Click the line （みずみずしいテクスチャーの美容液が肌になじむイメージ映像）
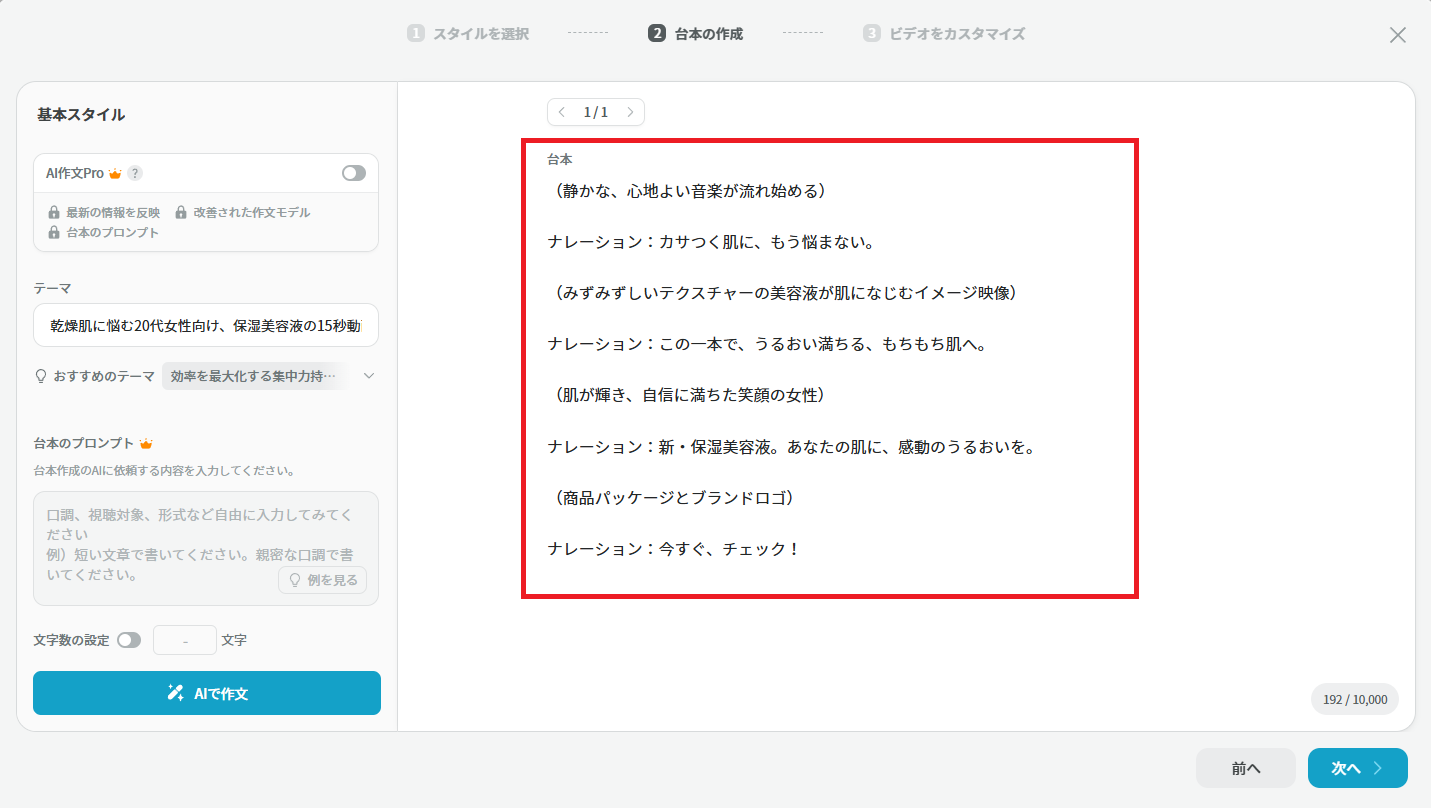Image resolution: width=1431 pixels, height=808 pixels. coord(786,293)
